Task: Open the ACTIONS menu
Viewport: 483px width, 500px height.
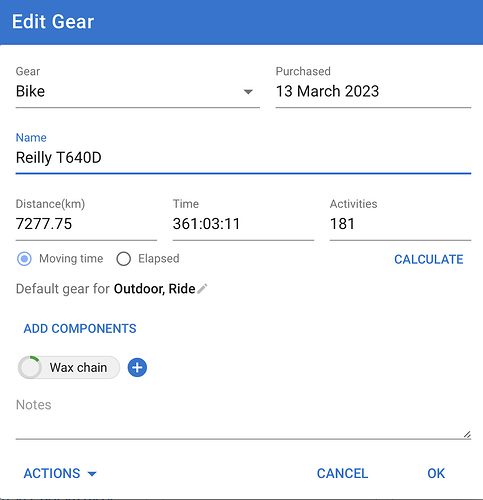Action: point(60,473)
